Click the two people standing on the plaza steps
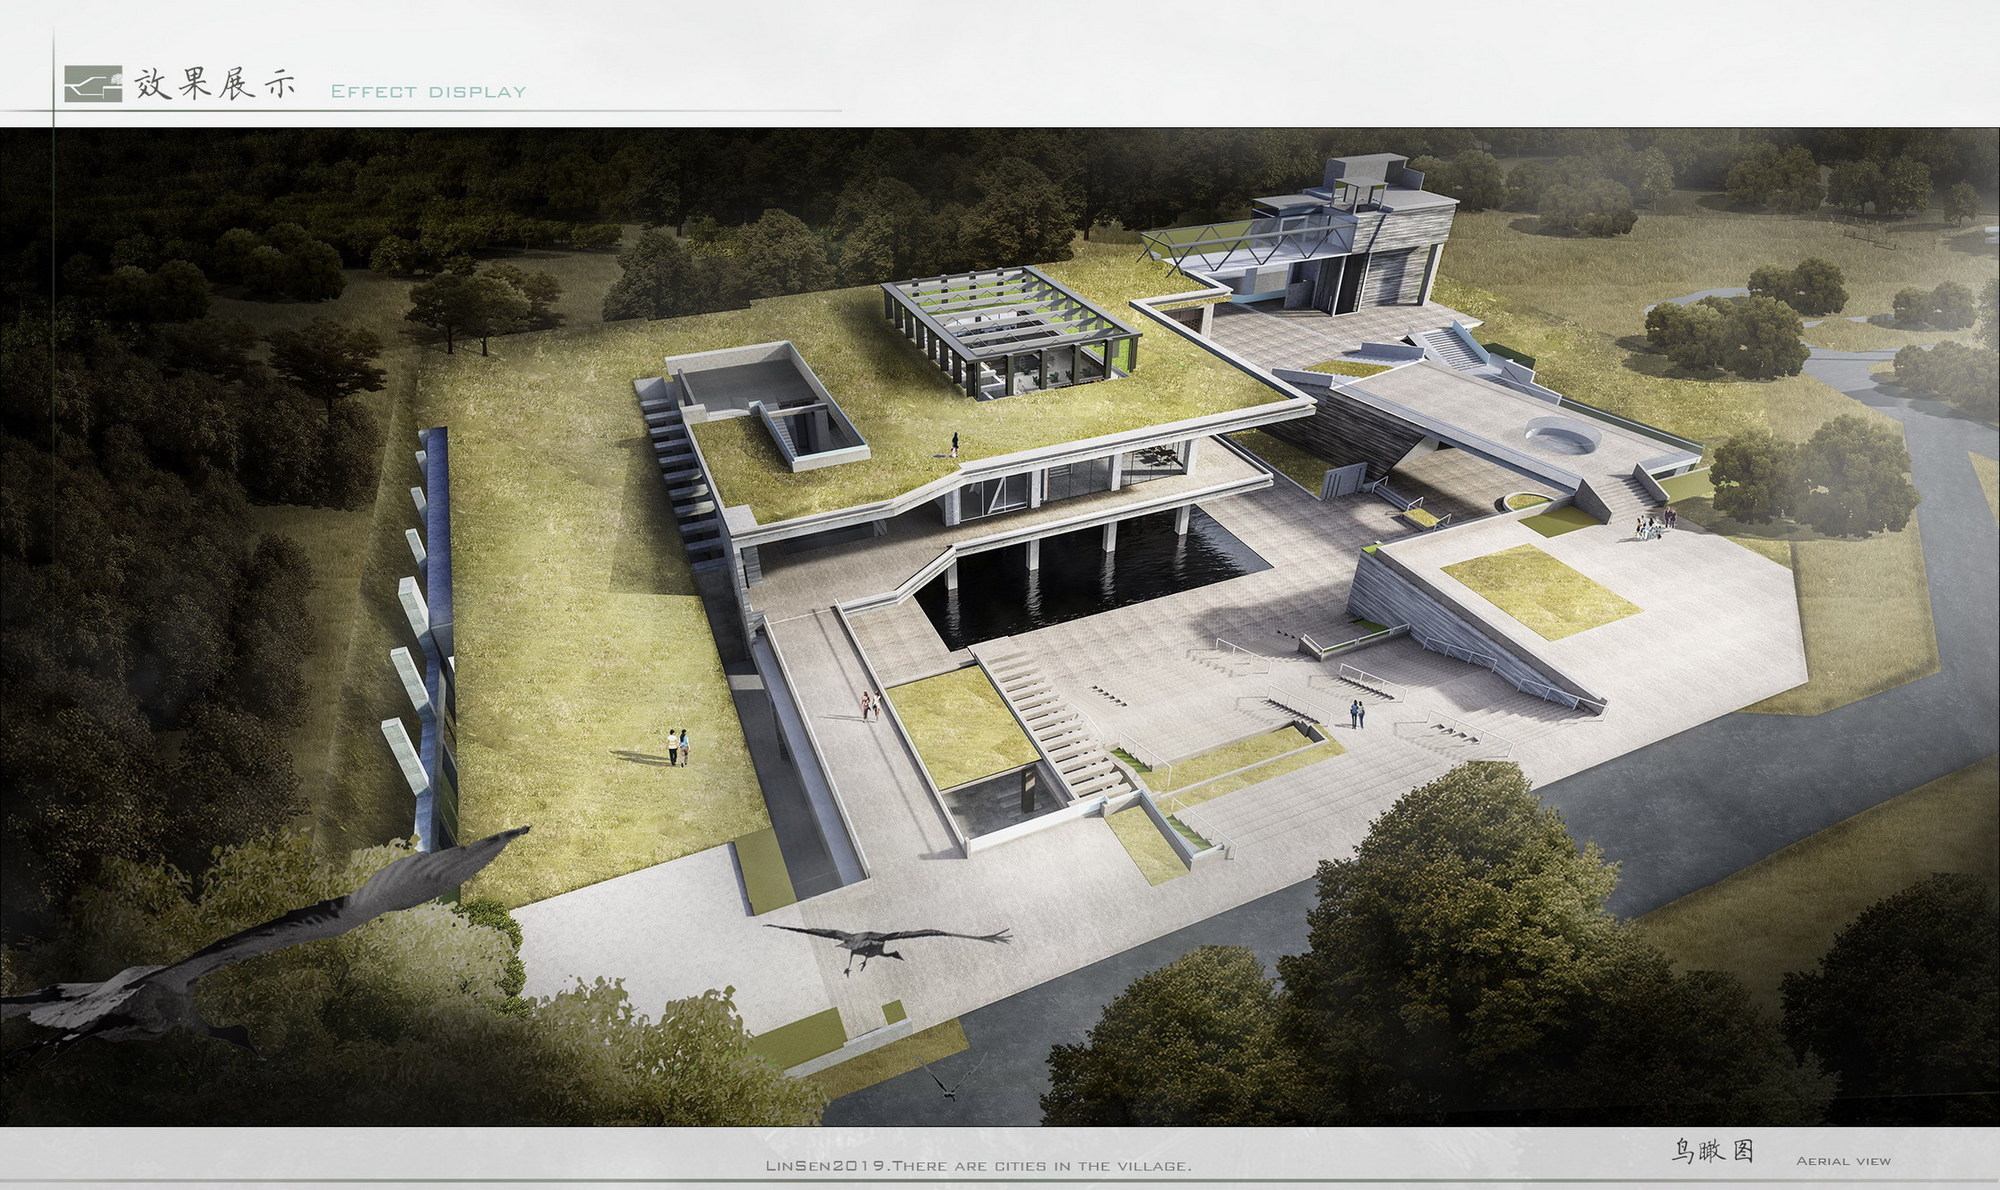The height and width of the screenshot is (1190, 2000). pos(1357,714)
